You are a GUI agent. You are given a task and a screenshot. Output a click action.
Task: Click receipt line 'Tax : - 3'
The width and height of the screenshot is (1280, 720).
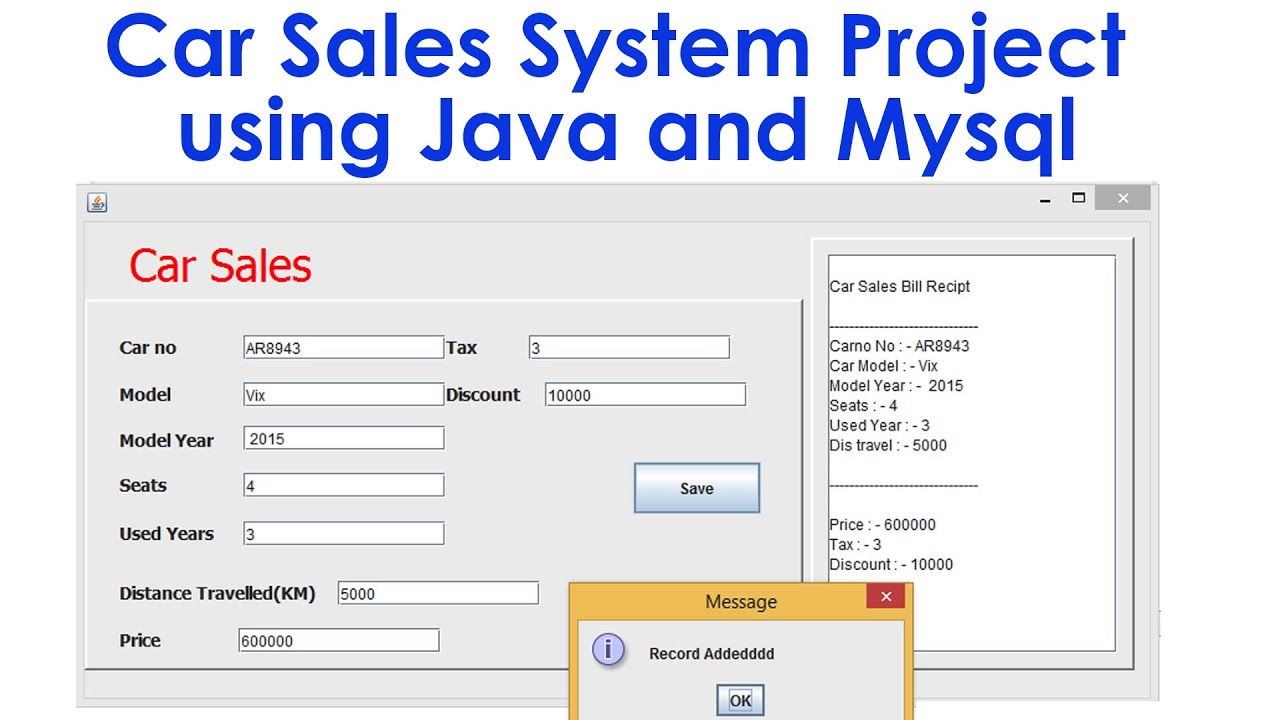coord(855,545)
